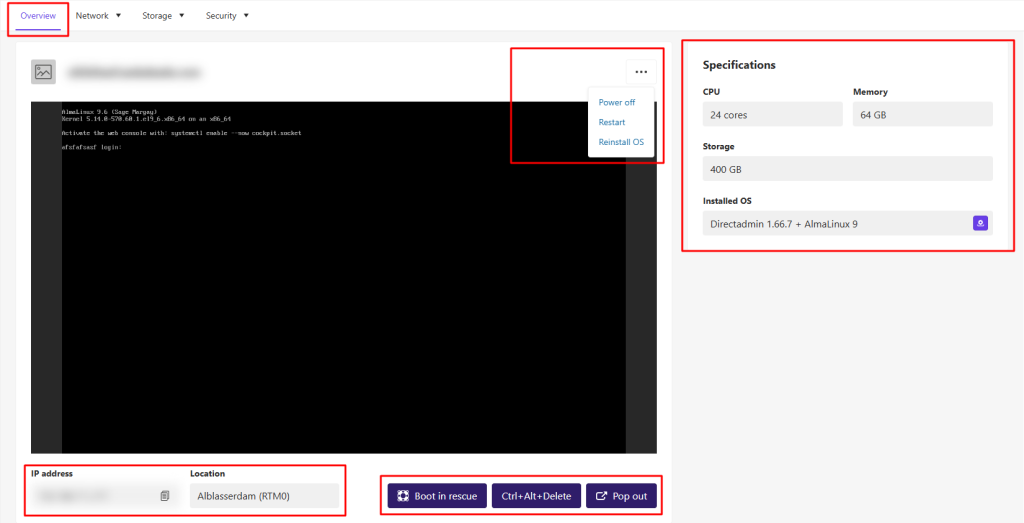
Task: Click the Alblasserdam location field
Action: tap(264, 496)
